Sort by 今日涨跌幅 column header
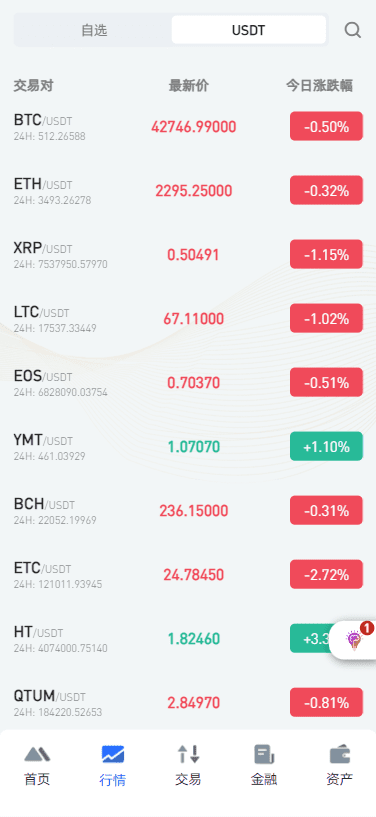This screenshot has height=817, width=376. pyautogui.click(x=319, y=86)
